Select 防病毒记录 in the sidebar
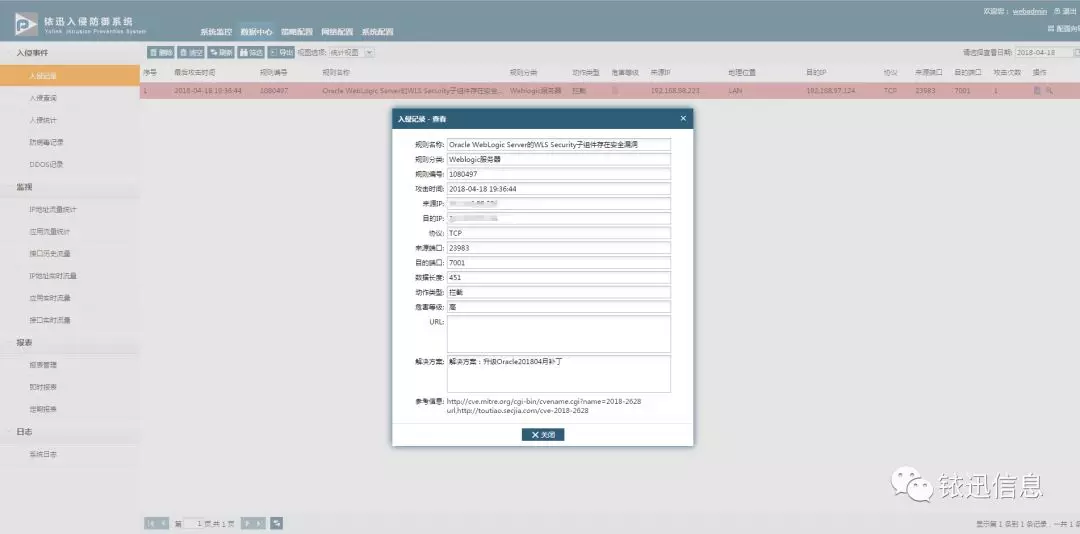This screenshot has width=1080, height=534. (x=70, y=142)
